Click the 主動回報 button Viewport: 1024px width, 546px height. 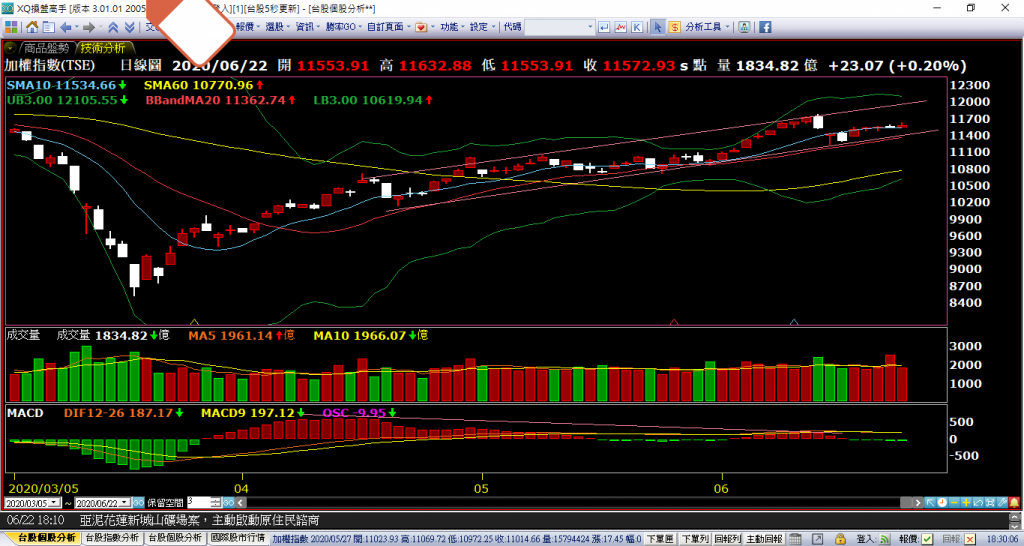pos(766,539)
